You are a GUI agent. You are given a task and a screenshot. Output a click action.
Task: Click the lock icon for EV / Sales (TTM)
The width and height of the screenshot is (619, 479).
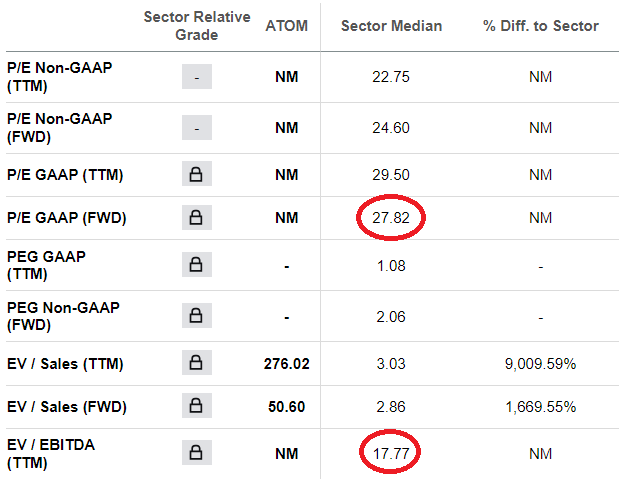(196, 364)
